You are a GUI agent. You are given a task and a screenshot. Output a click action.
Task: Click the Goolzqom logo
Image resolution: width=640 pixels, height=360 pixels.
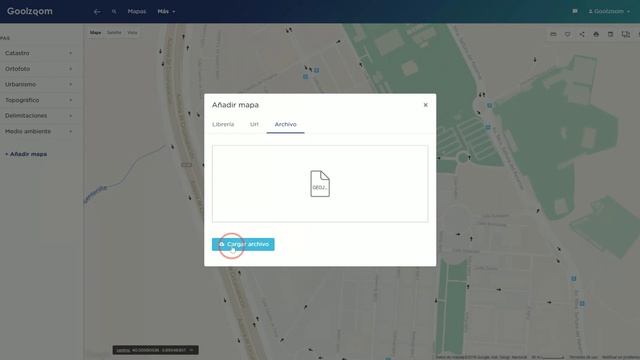30,11
